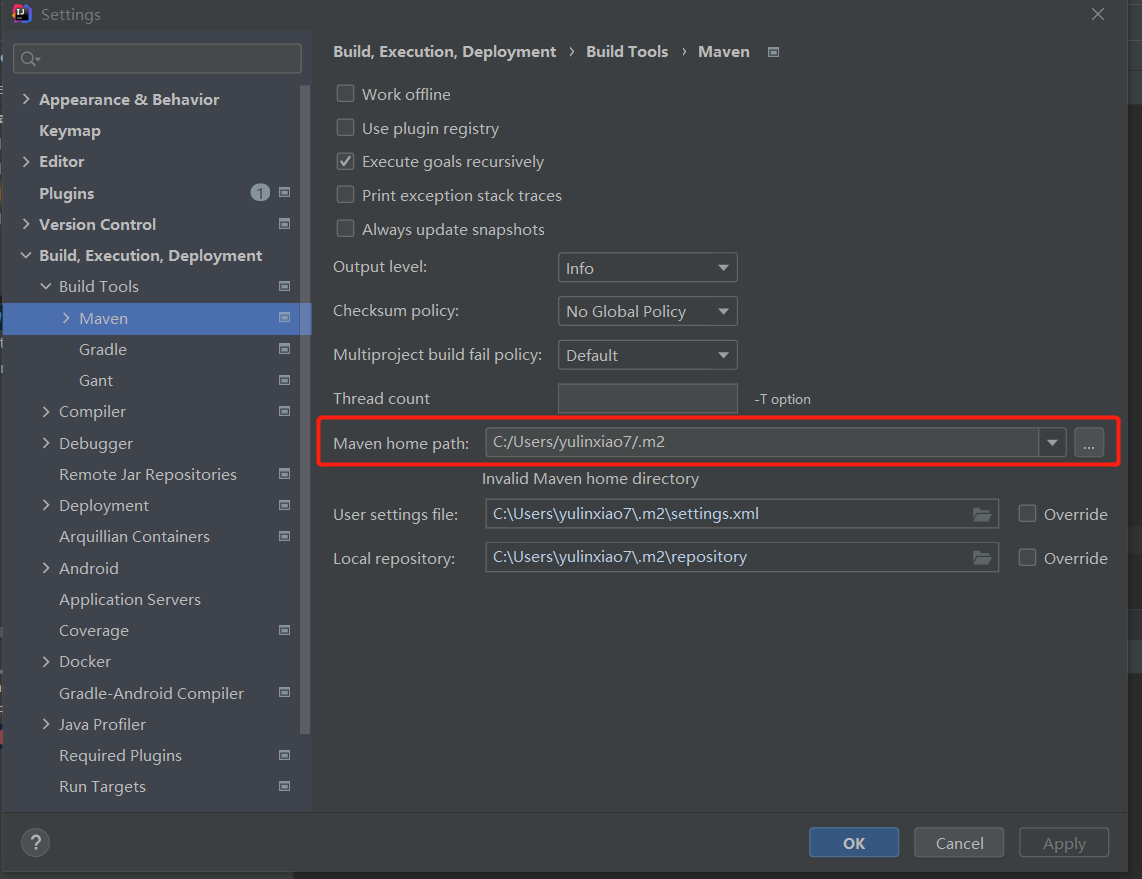This screenshot has width=1142, height=879.
Task: Check Override for Local repository
Action: [x=1027, y=558]
